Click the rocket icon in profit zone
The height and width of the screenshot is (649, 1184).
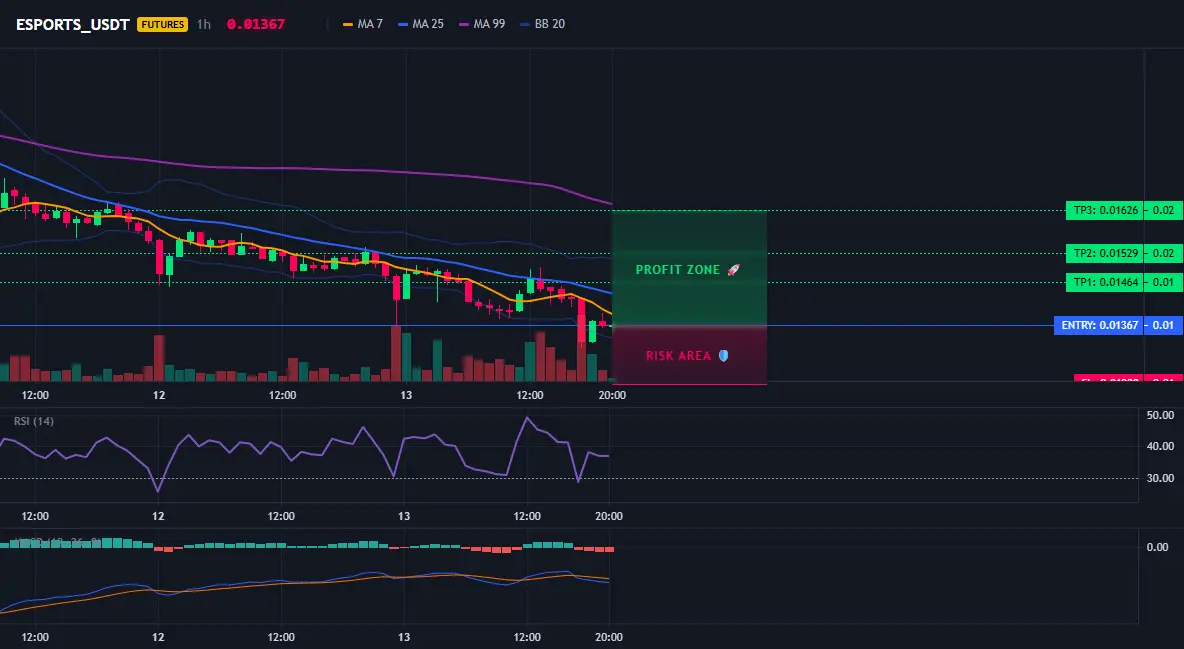click(733, 270)
